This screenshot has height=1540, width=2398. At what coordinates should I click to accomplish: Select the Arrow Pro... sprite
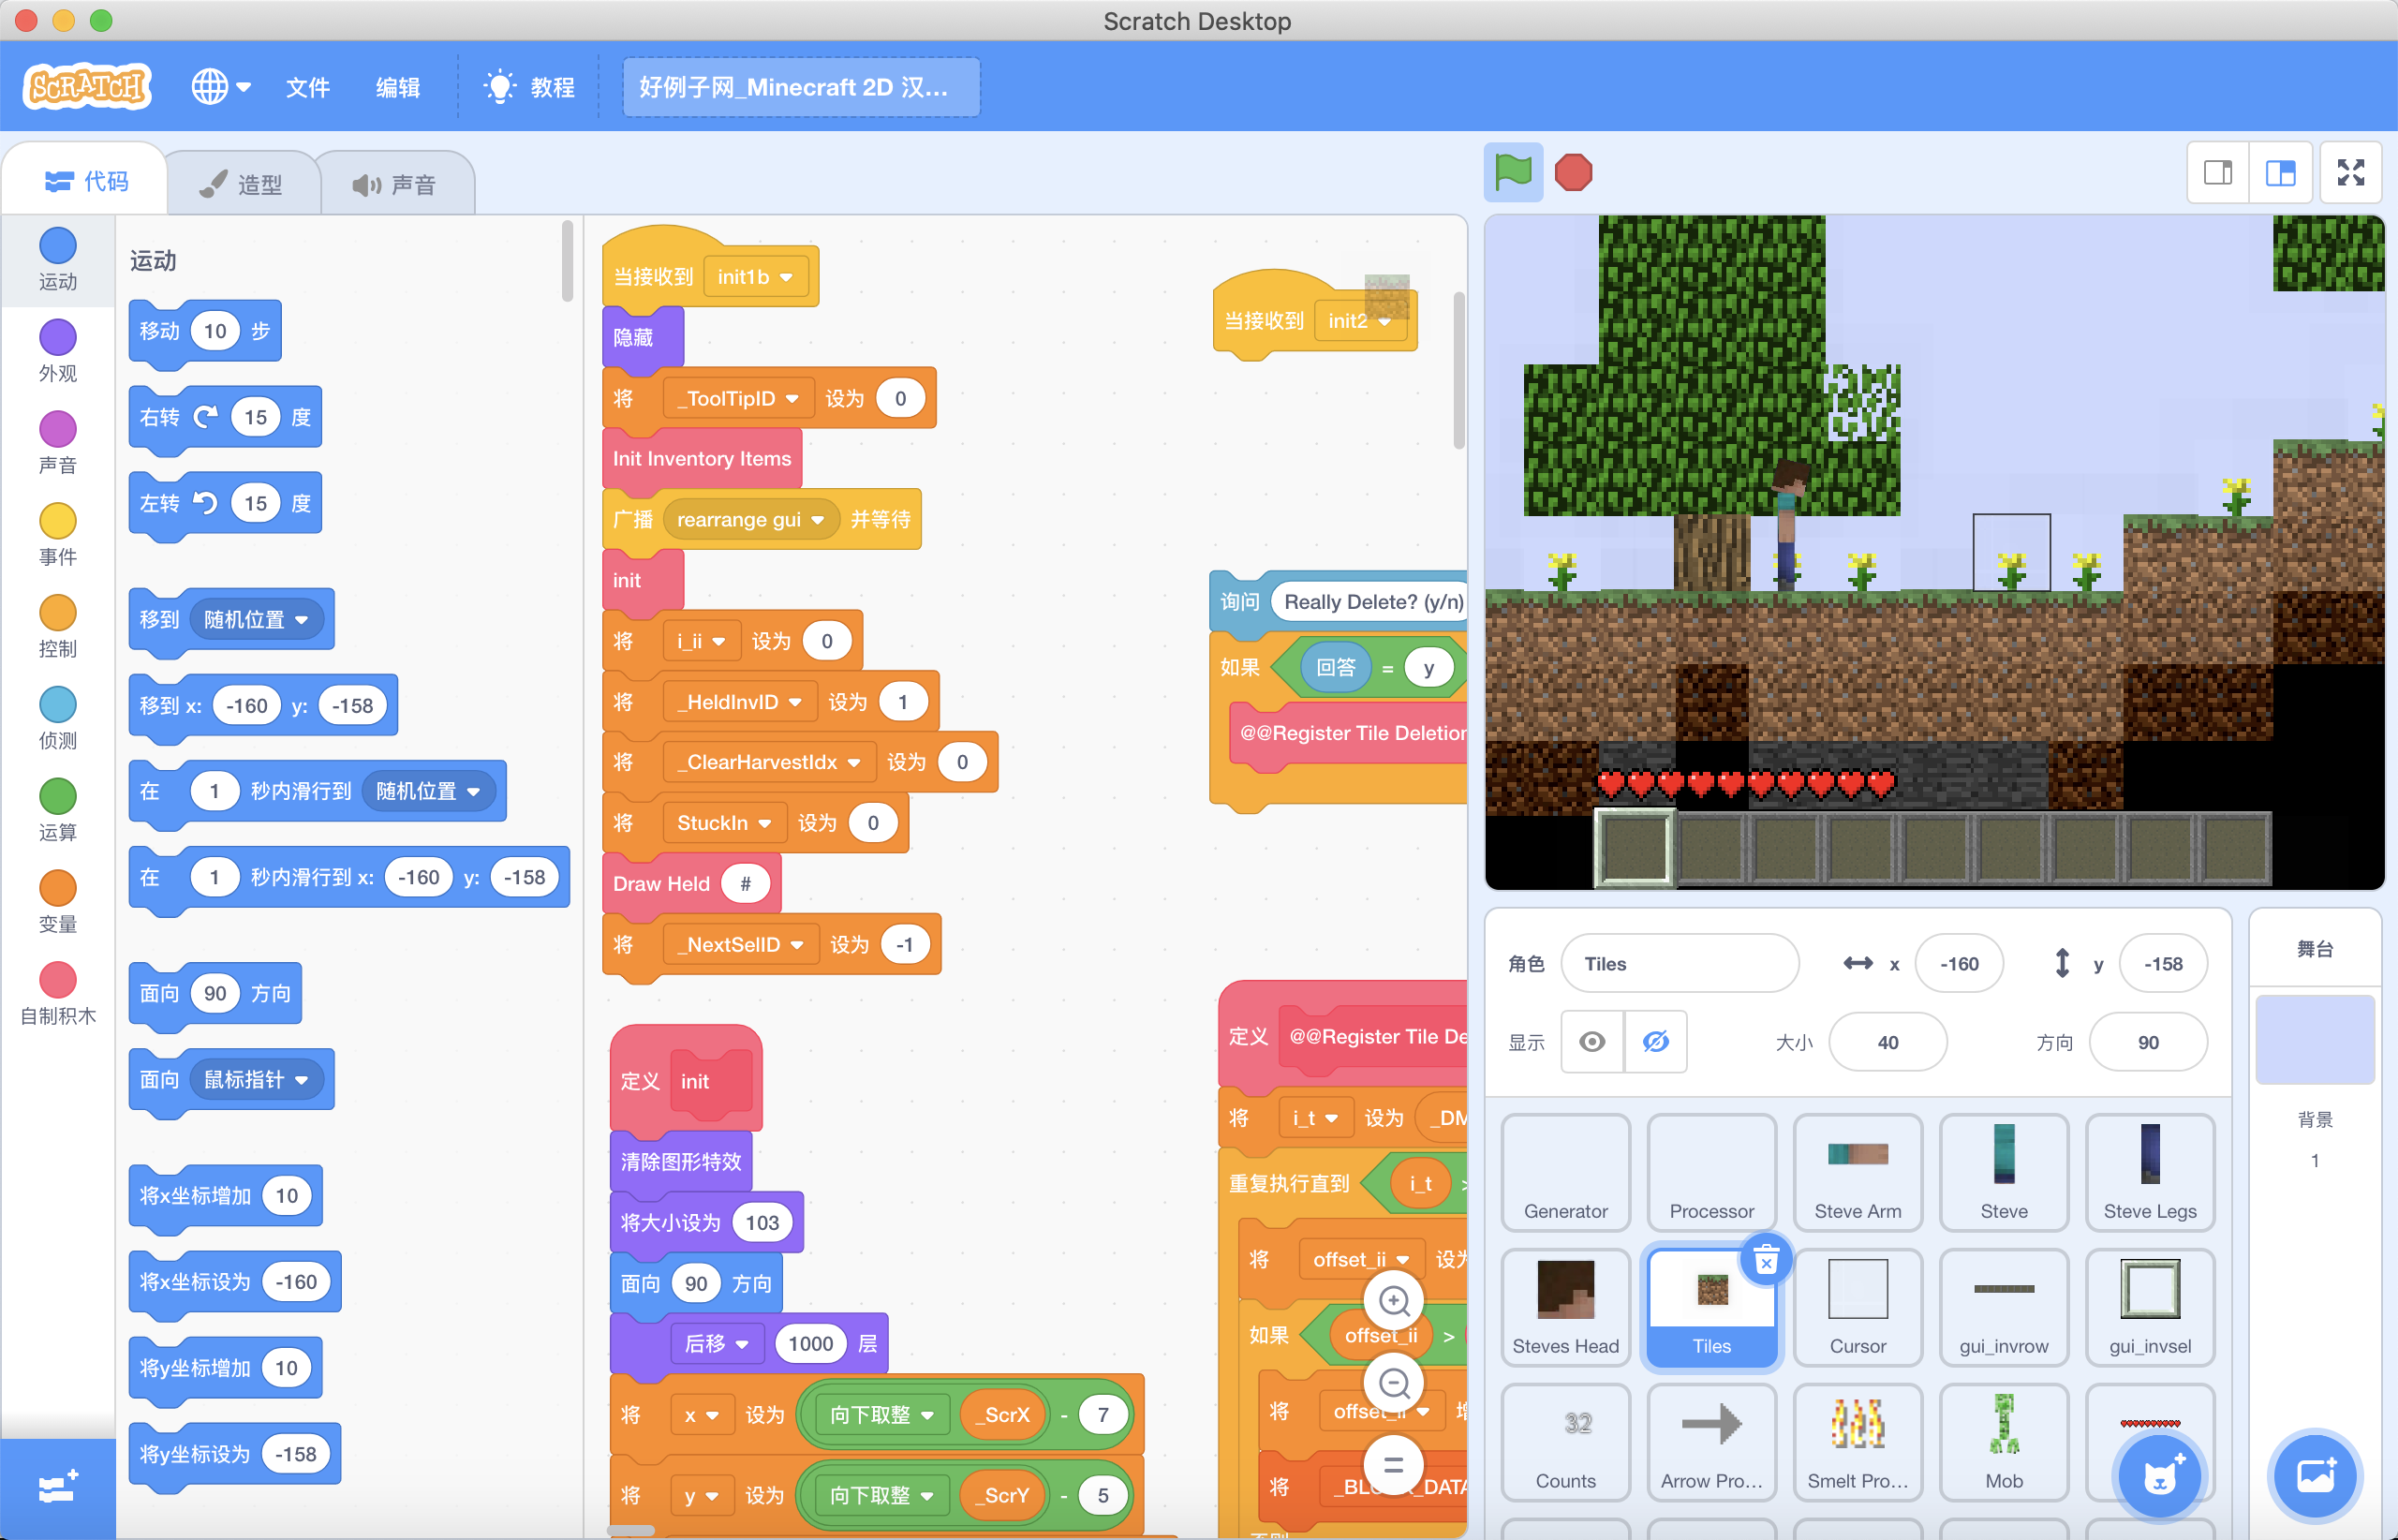(x=1712, y=1443)
